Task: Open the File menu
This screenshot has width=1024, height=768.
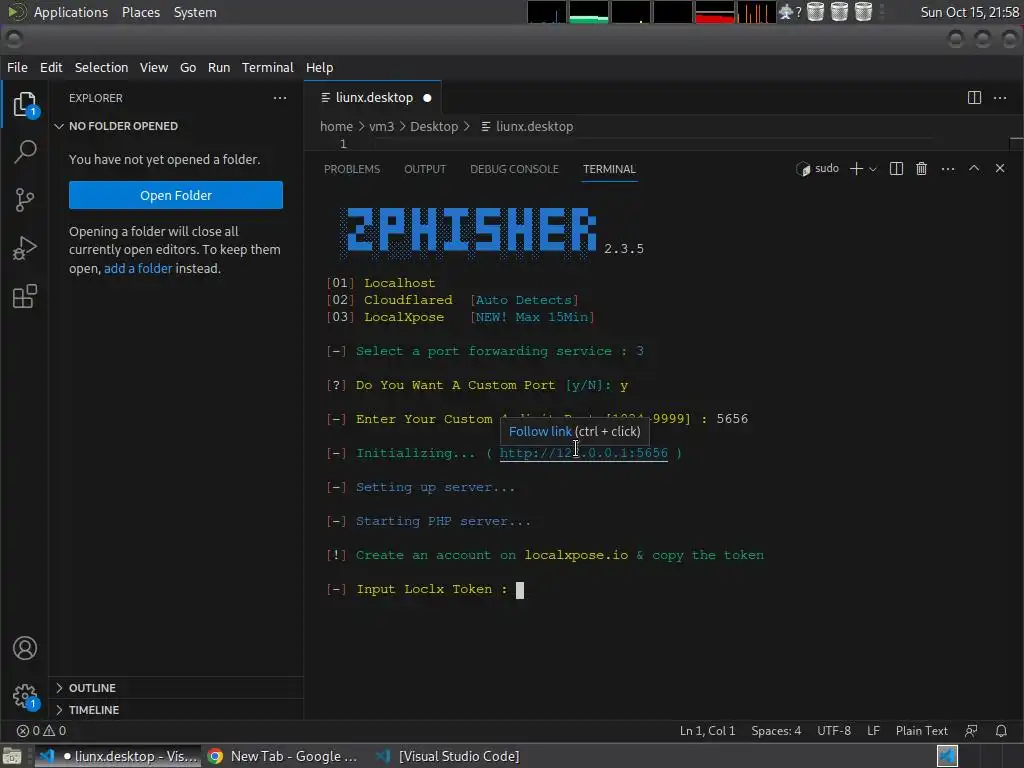Action: [17, 67]
